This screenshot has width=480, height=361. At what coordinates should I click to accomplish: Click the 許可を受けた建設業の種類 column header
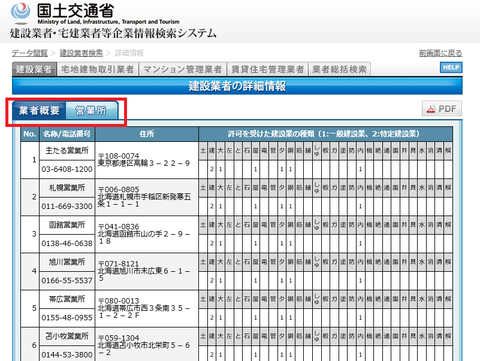[x=325, y=134]
